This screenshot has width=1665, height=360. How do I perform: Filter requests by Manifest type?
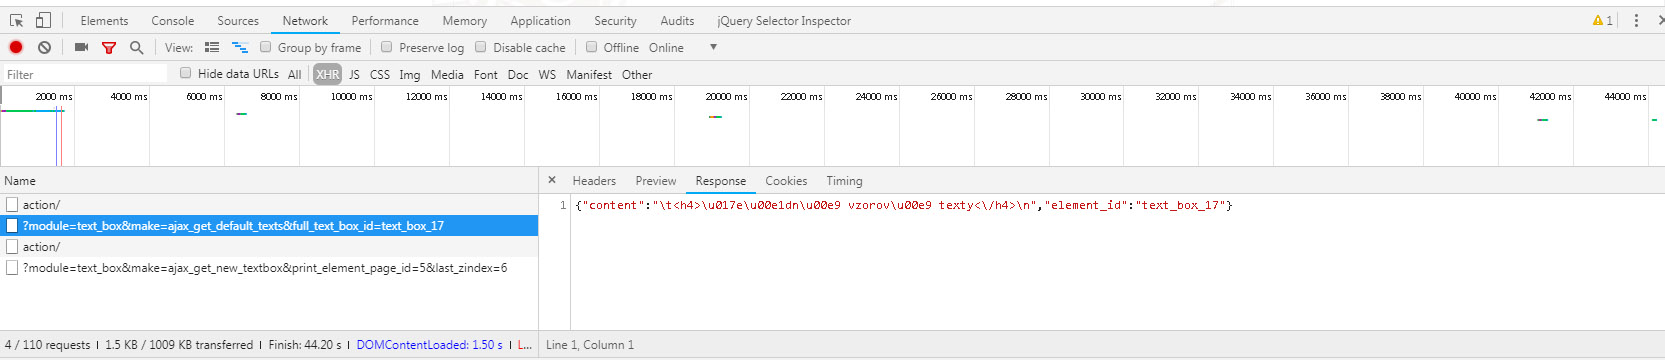tap(589, 74)
